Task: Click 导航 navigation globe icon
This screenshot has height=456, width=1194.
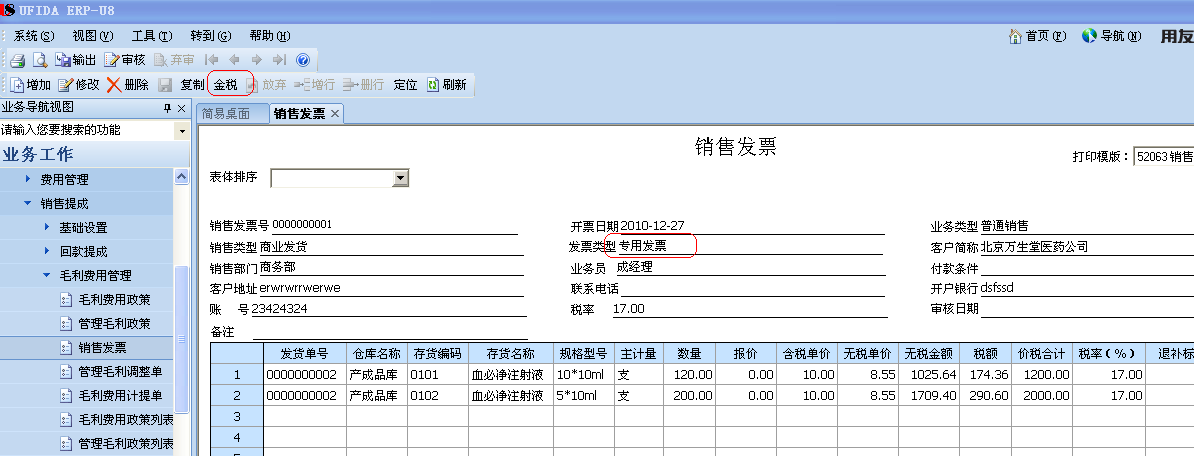Action: [x=1111, y=36]
